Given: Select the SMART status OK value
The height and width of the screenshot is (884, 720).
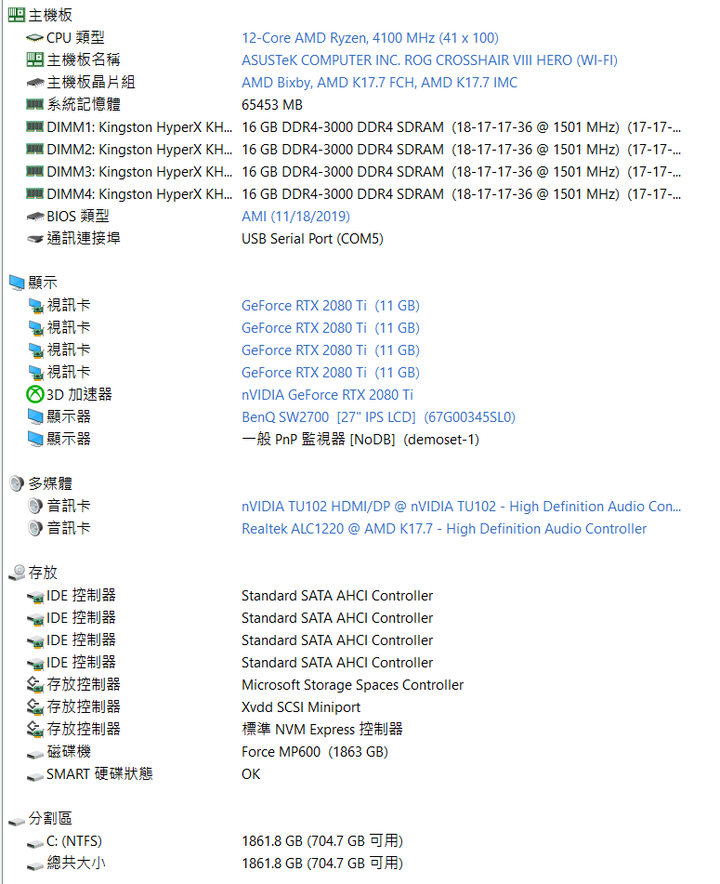Looking at the screenshot, I should tap(251, 774).
